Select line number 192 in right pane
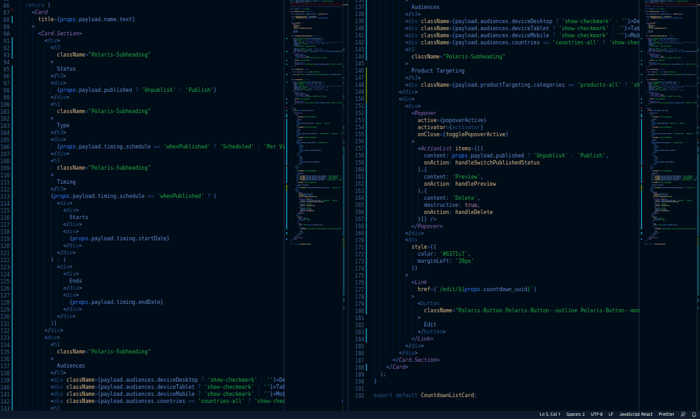Image resolution: width=700 pixels, height=419 pixels. [x=359, y=395]
